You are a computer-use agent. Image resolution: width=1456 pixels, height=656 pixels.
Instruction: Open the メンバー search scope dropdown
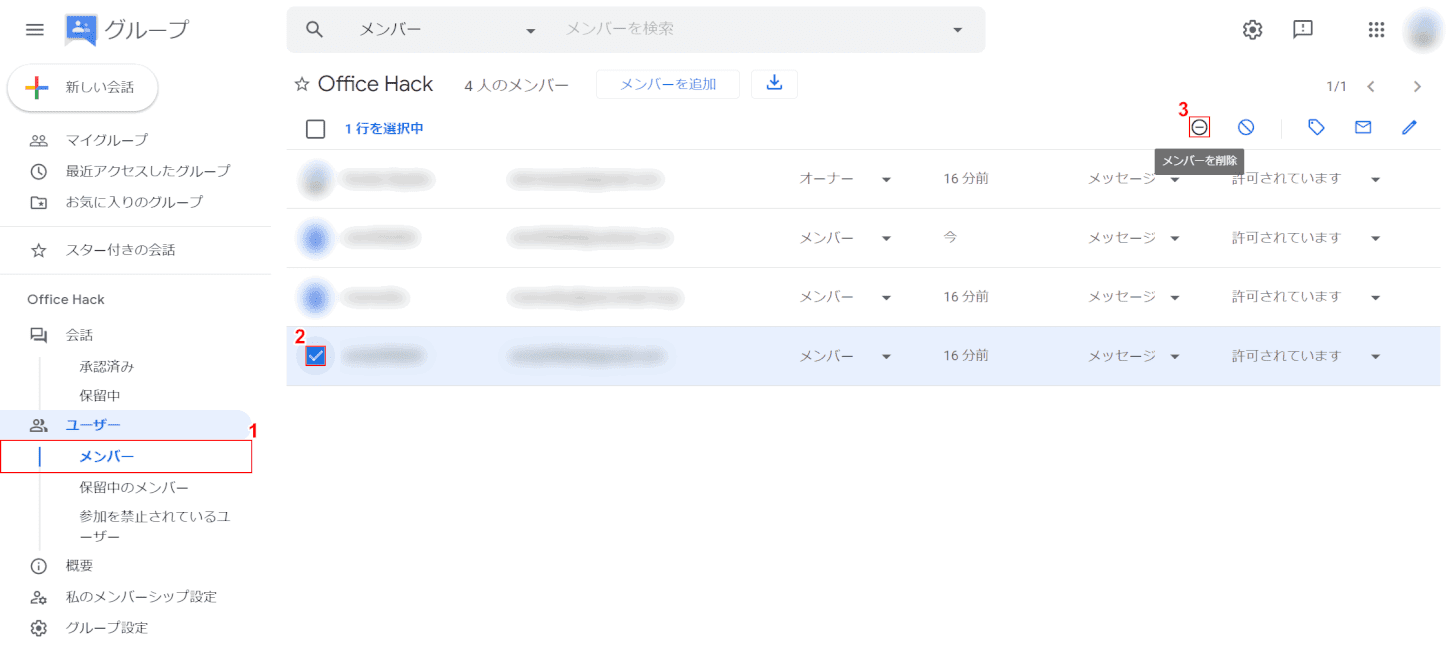448,30
